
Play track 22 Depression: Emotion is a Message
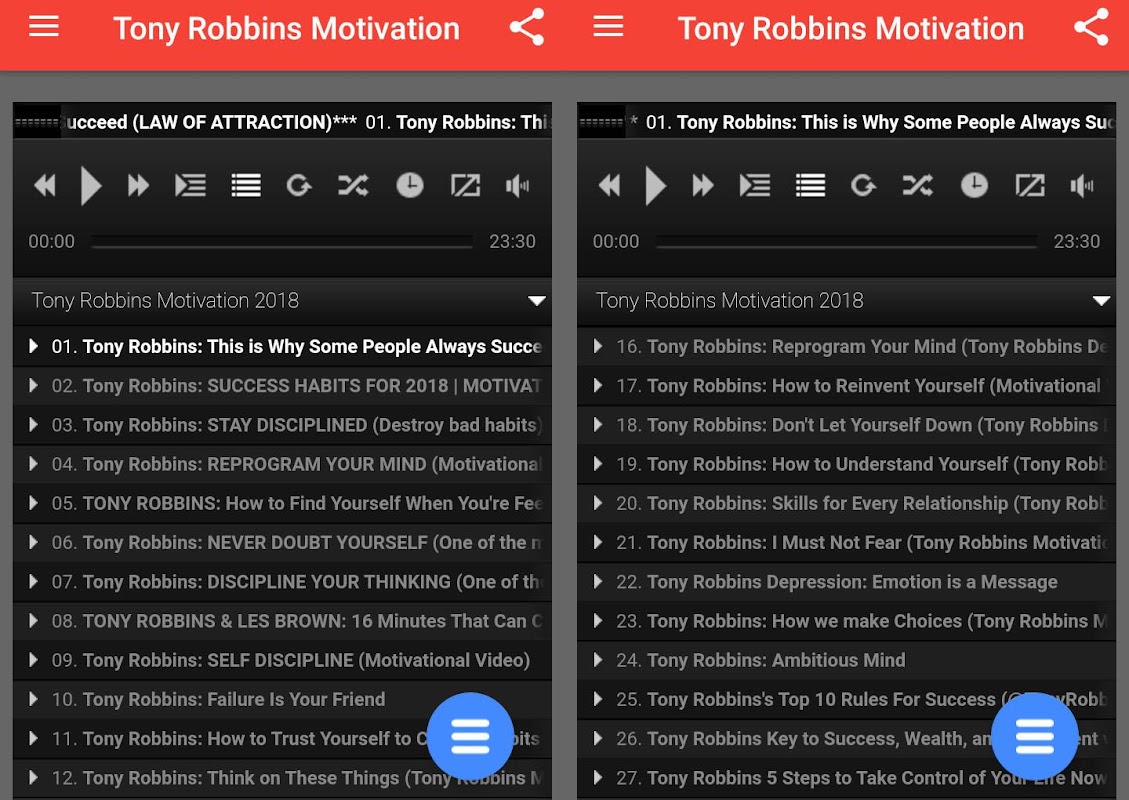tap(836, 582)
